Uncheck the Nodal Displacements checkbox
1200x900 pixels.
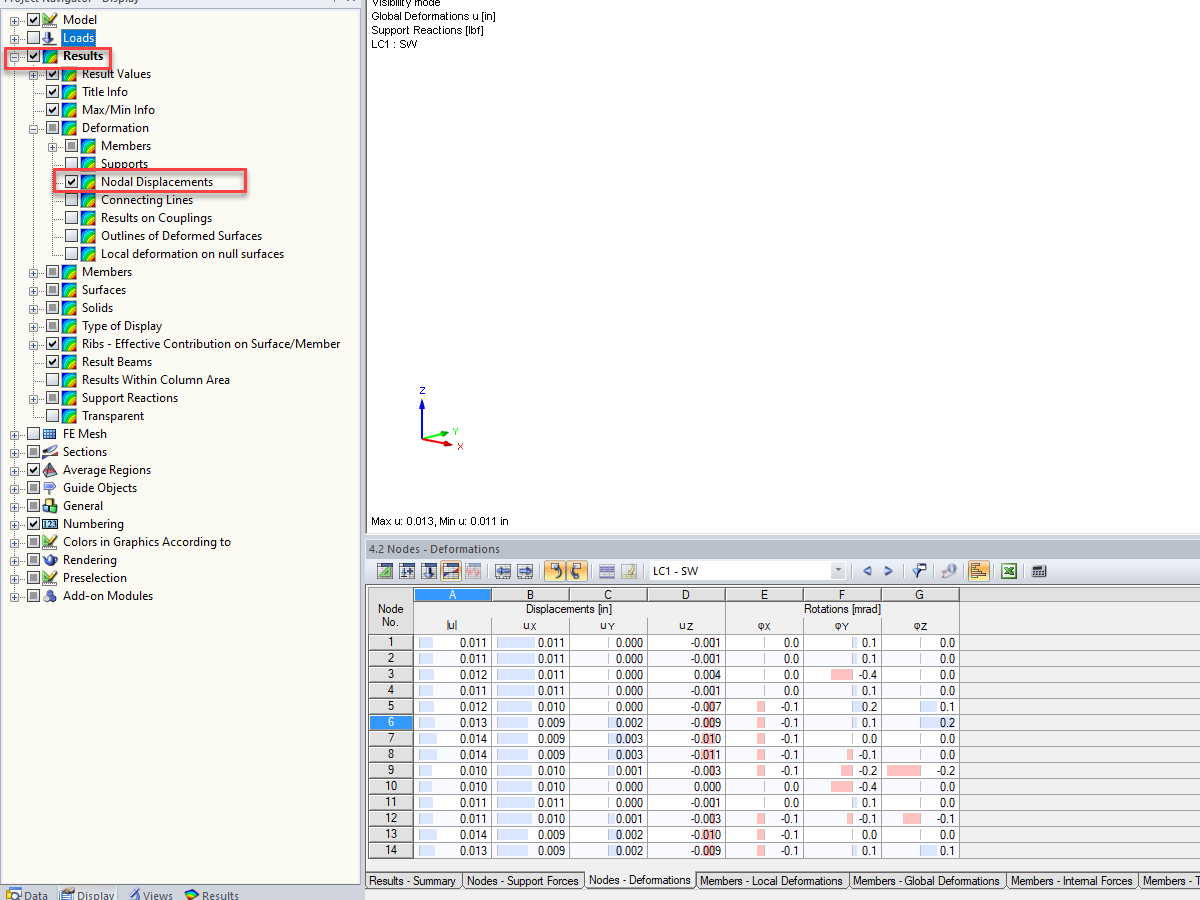(x=72, y=182)
